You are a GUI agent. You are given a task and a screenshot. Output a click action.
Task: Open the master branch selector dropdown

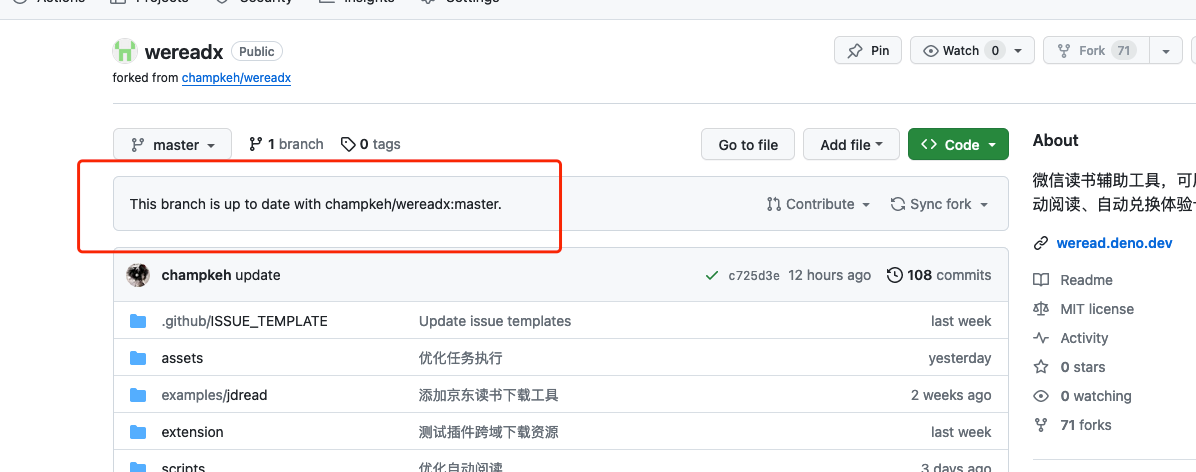pos(172,144)
